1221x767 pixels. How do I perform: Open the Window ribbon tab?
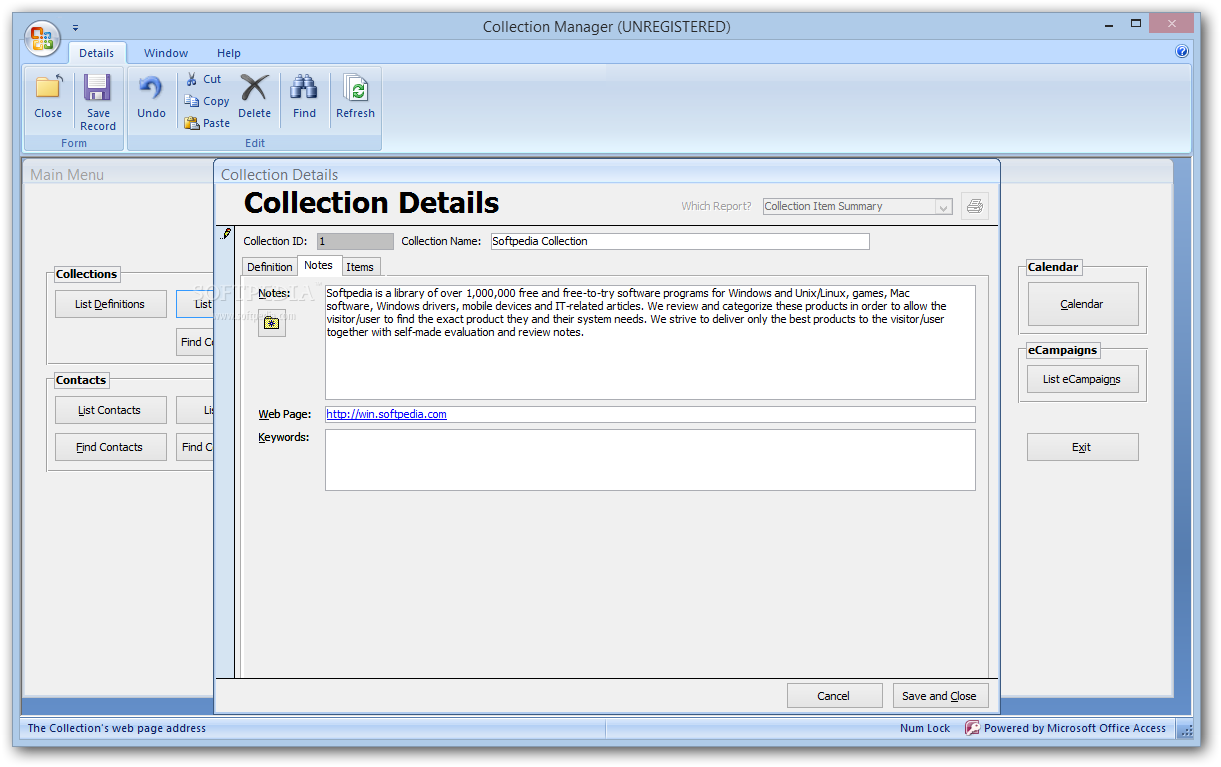[x=166, y=53]
